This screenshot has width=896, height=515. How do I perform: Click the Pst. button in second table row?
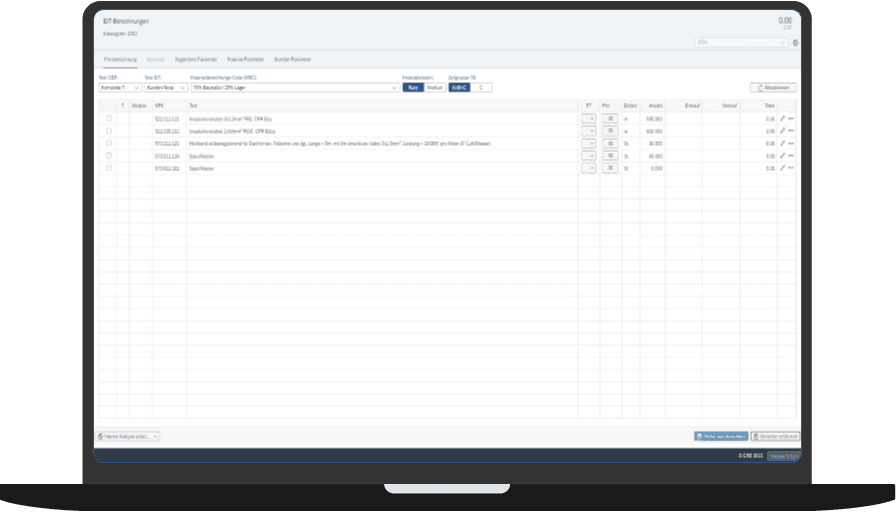[610, 131]
